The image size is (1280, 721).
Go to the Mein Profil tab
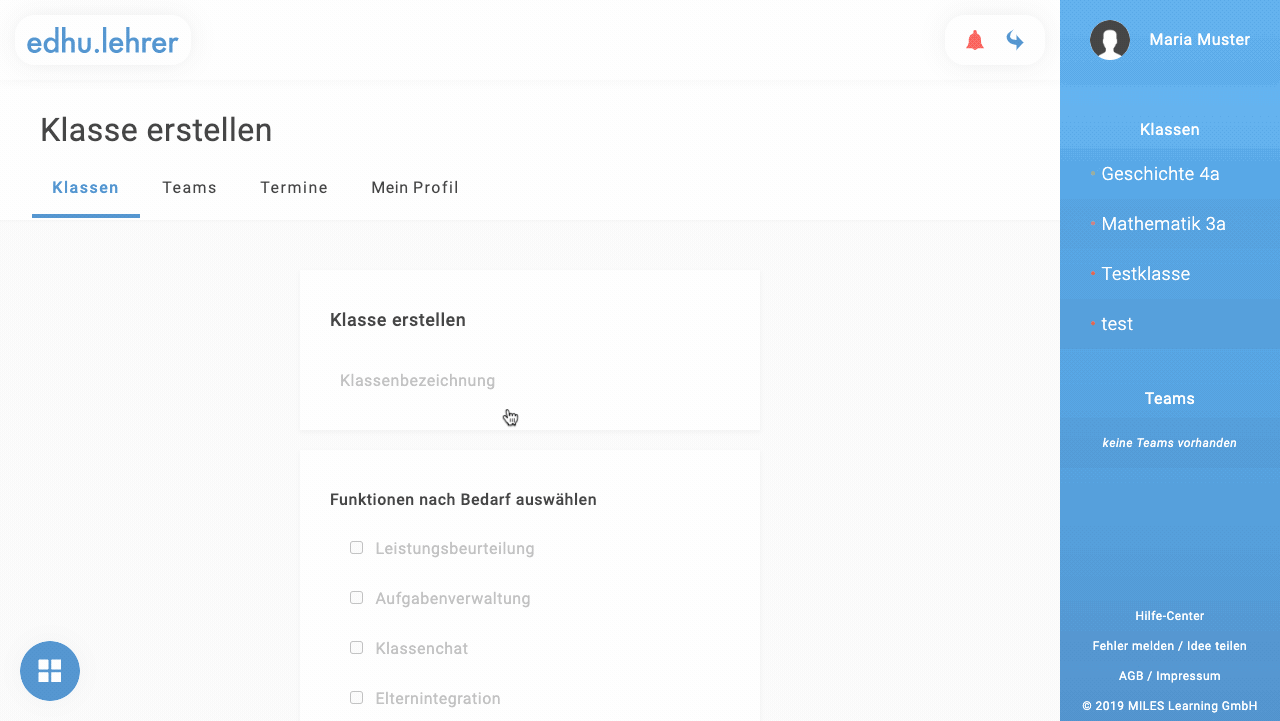[x=415, y=188]
